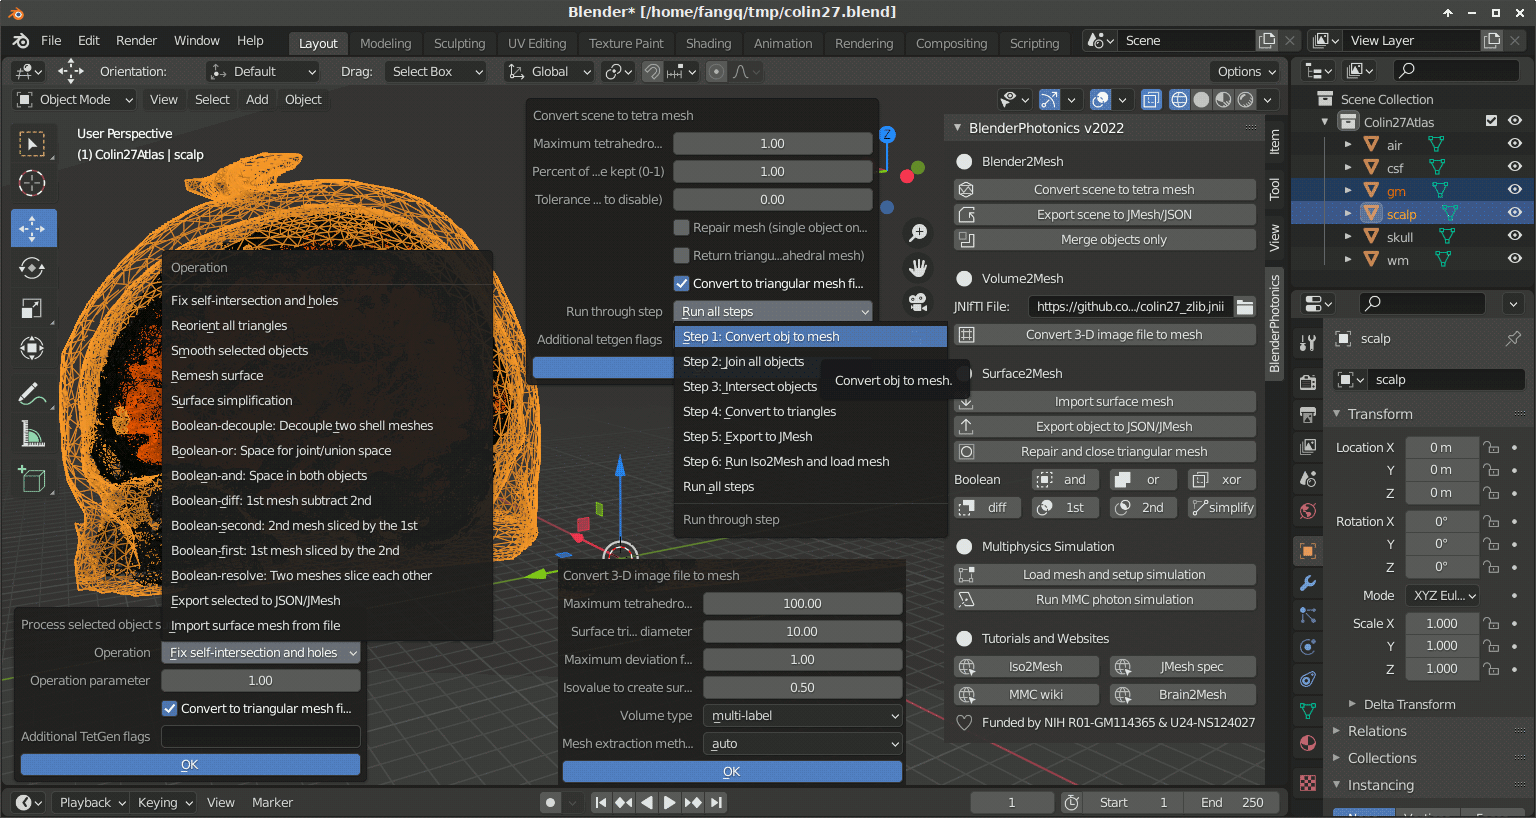Activate the Rotate tool
Viewport: 1536px width, 818px height.
click(x=33, y=268)
